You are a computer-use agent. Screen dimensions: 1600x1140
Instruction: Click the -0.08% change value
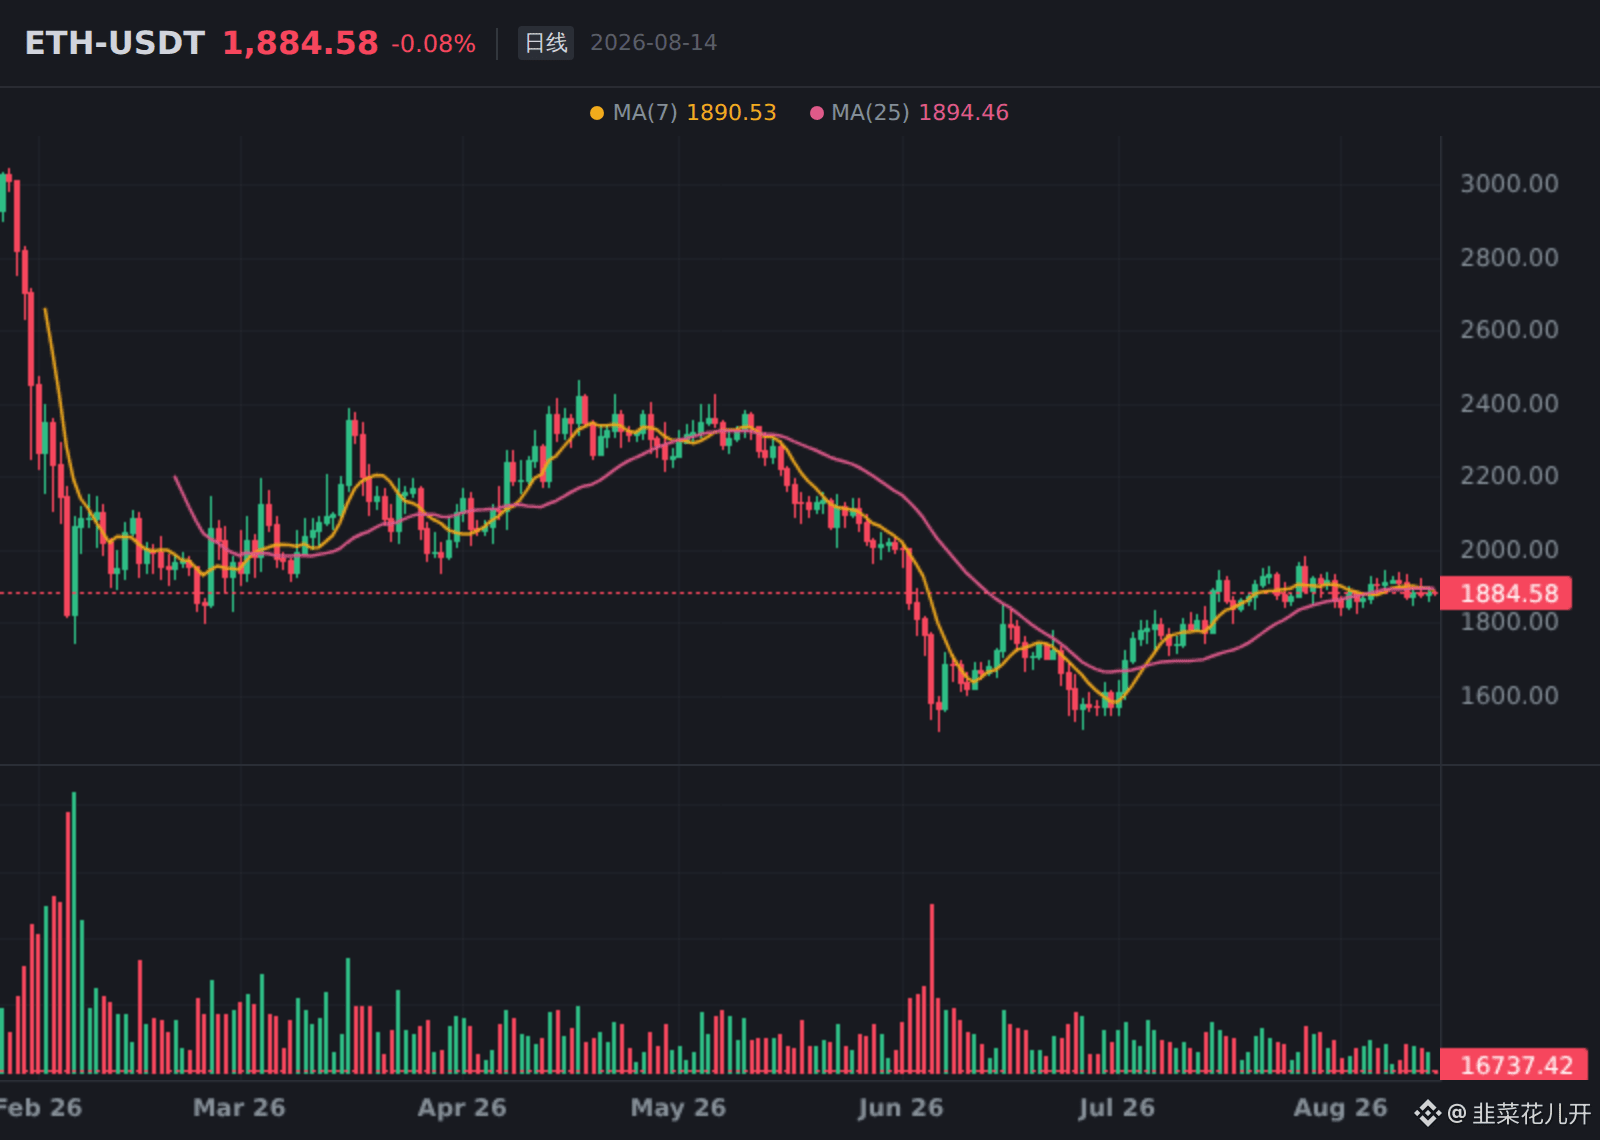pyautogui.click(x=433, y=44)
